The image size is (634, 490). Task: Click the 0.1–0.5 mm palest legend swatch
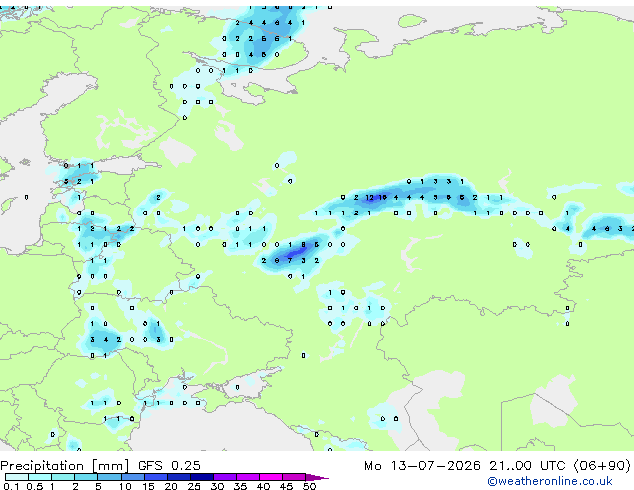tap(17, 477)
